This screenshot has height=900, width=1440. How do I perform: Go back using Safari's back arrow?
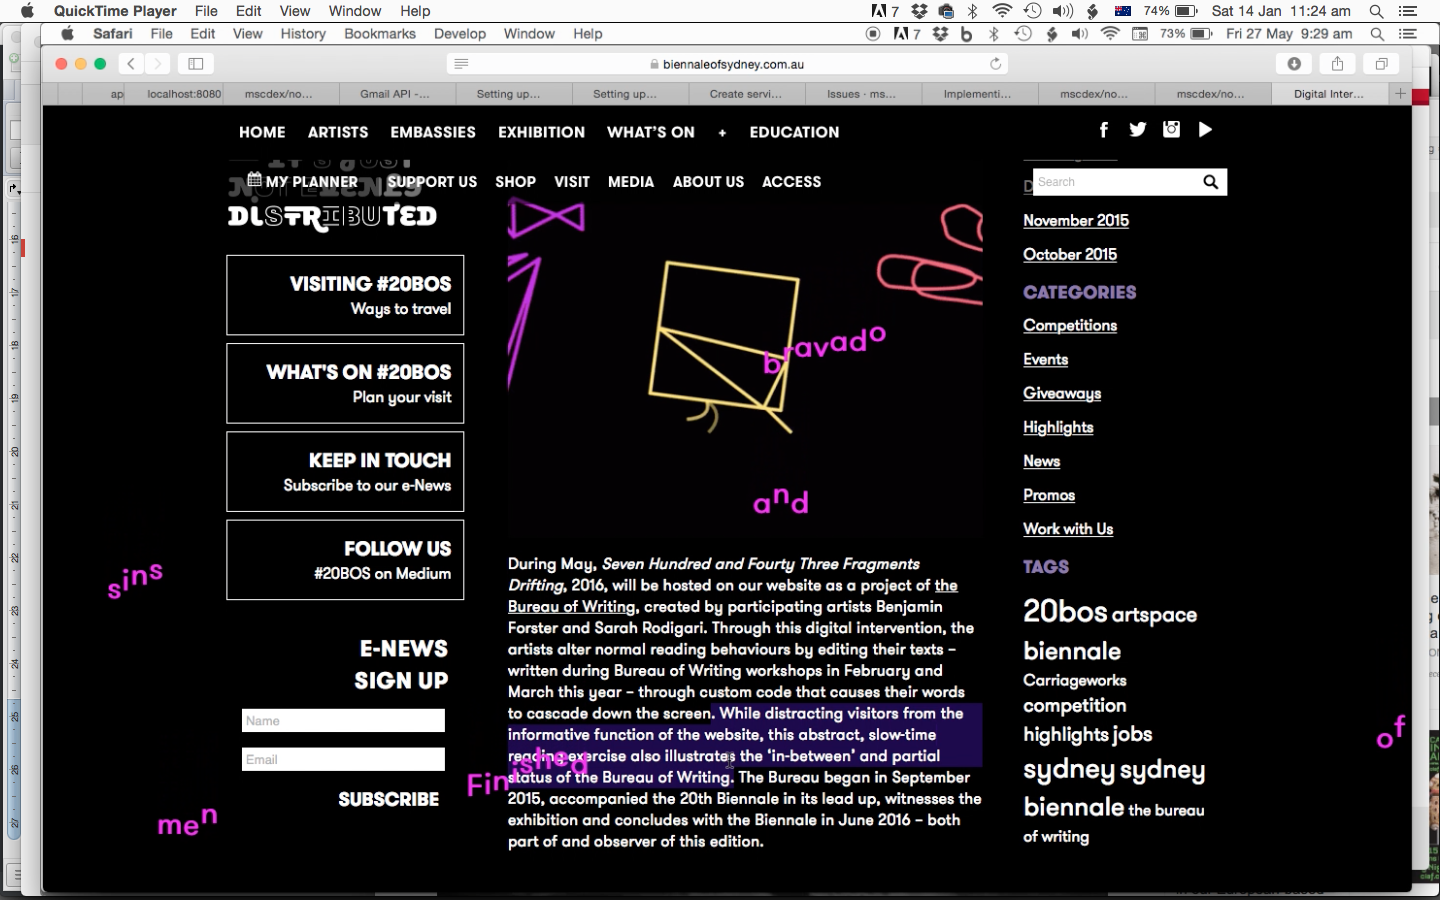[131, 64]
